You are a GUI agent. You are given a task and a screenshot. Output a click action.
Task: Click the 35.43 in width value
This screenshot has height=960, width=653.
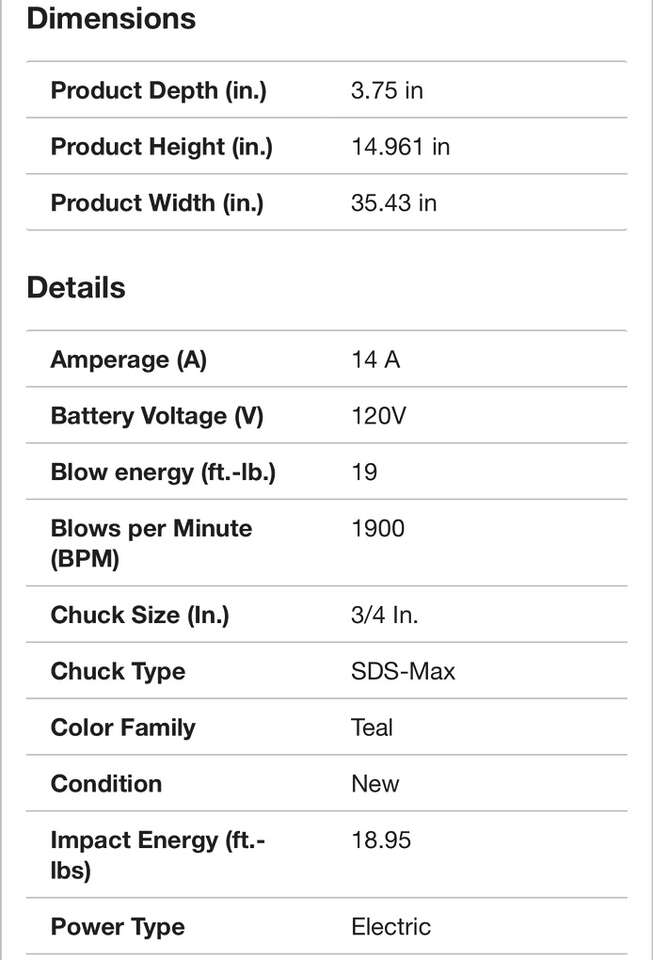click(x=394, y=203)
